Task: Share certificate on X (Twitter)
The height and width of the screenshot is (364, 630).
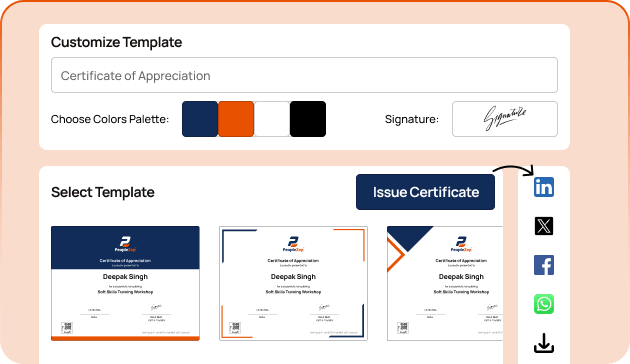Action: (x=544, y=226)
